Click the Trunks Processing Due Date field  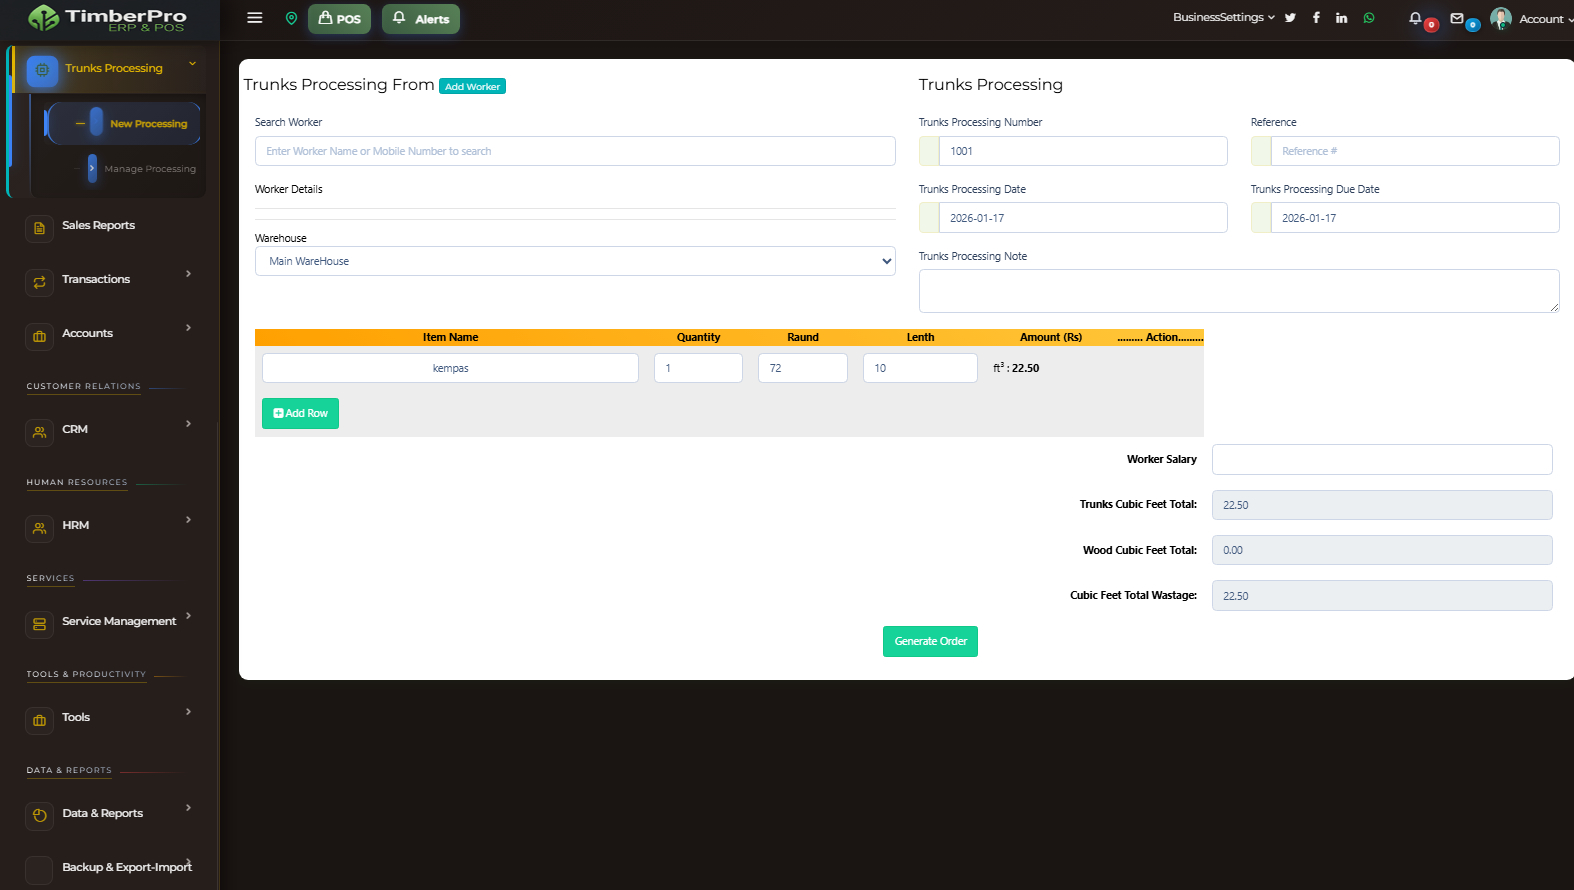[x=1415, y=218]
